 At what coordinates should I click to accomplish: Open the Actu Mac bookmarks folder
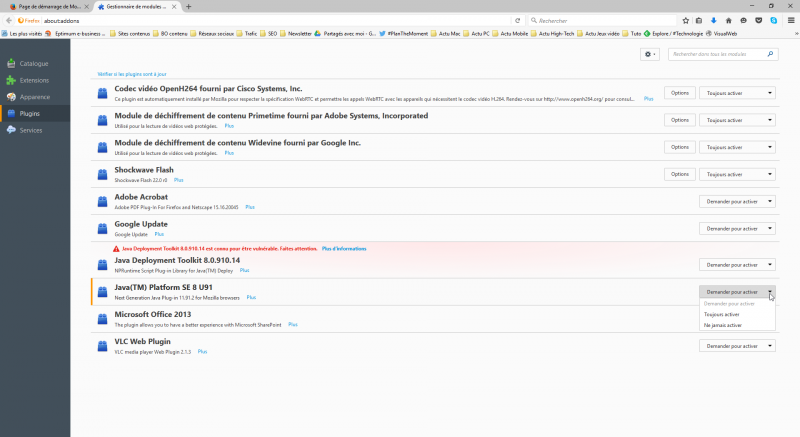click(x=445, y=34)
